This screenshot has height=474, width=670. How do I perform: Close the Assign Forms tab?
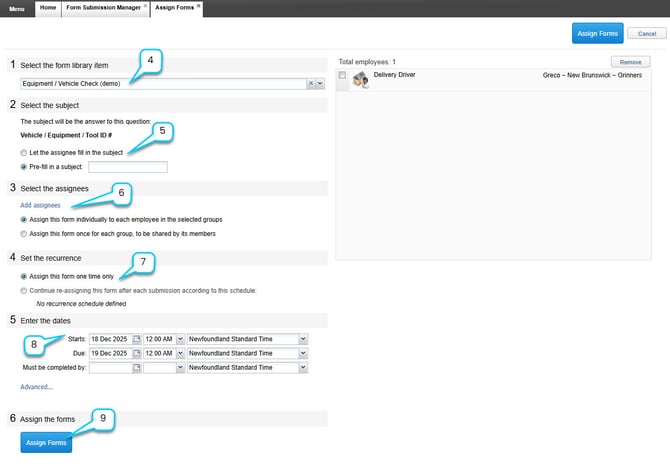click(198, 6)
